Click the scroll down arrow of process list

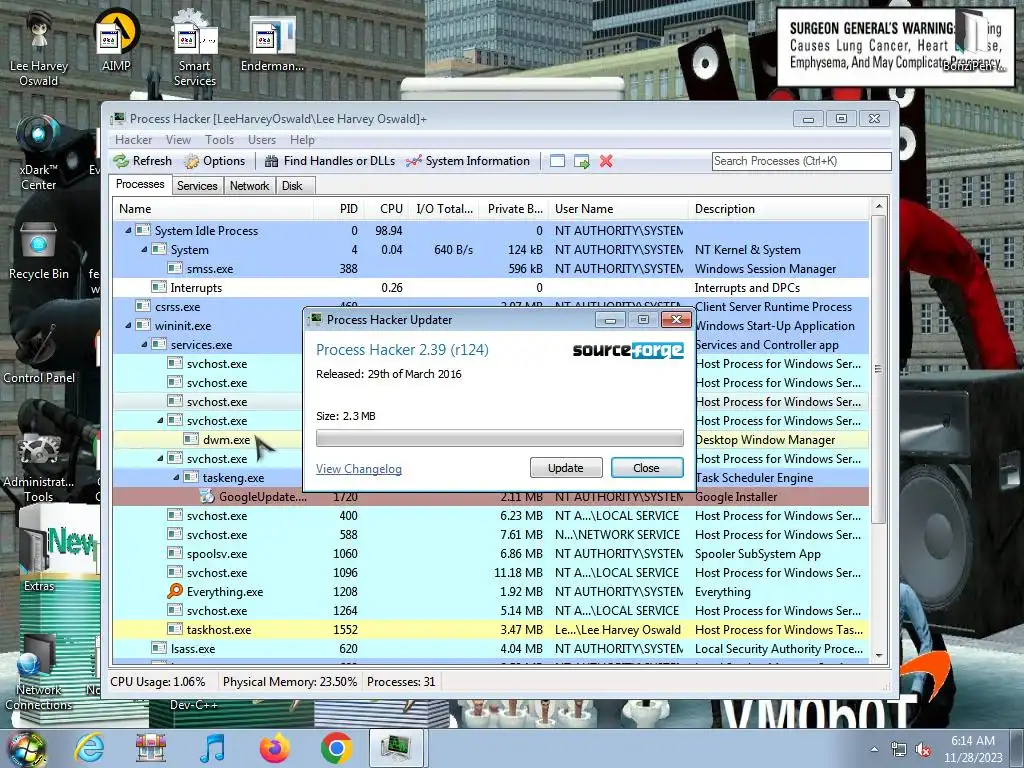(x=878, y=656)
